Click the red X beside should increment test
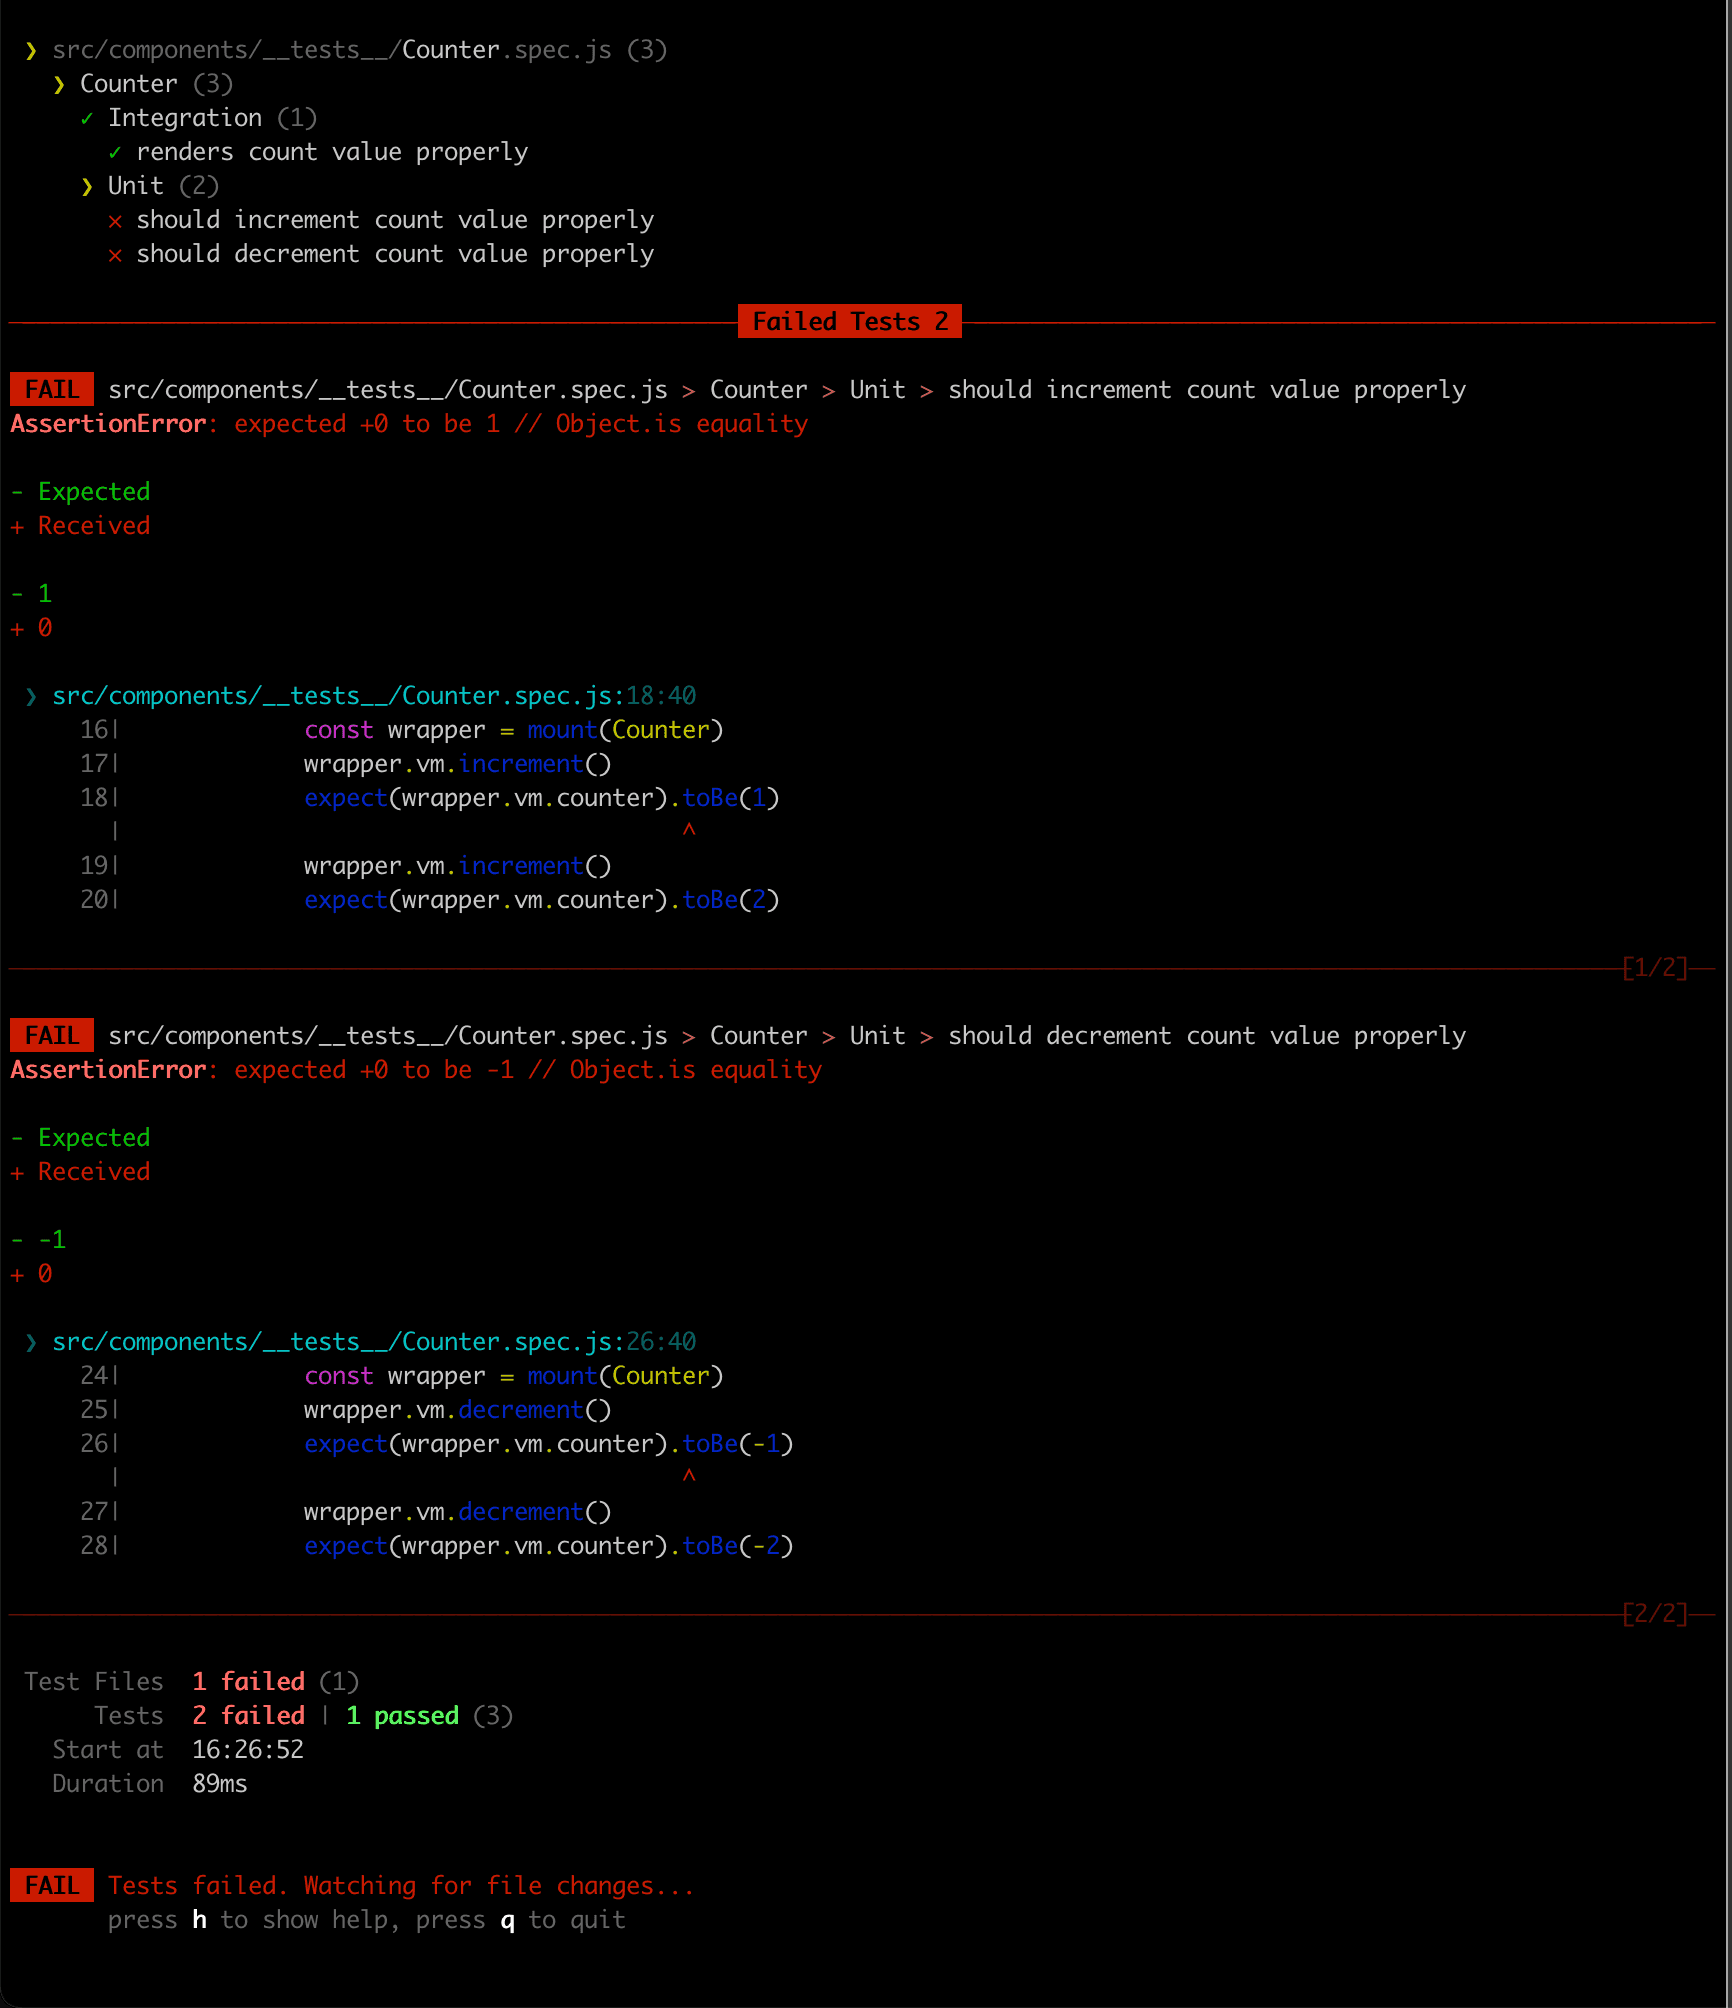 115,221
